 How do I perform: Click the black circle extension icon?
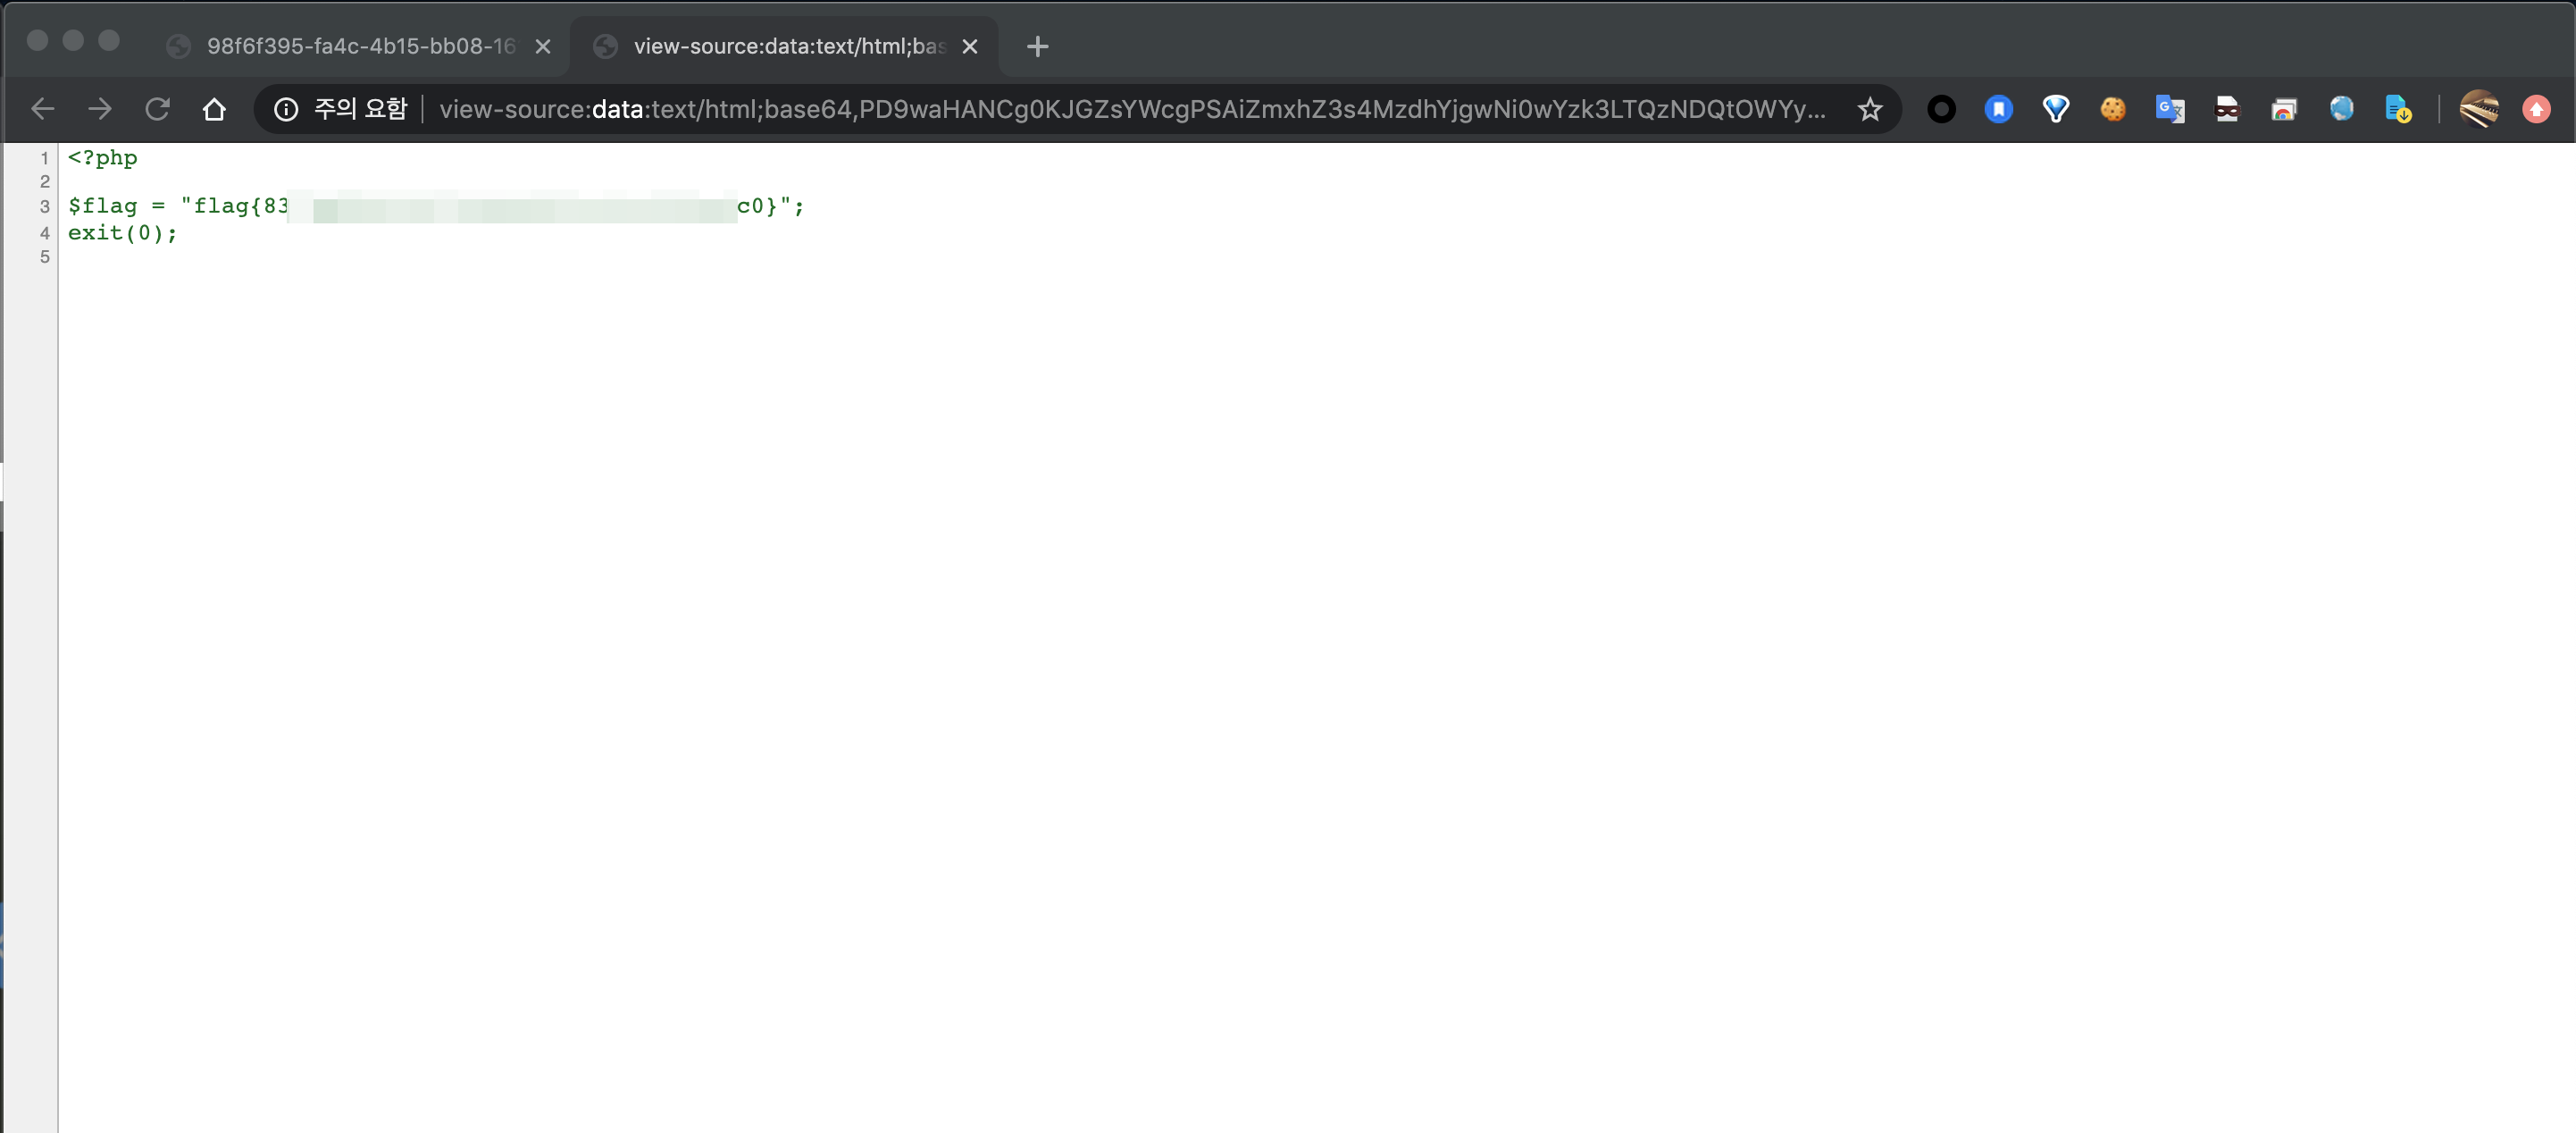pyautogui.click(x=1941, y=109)
